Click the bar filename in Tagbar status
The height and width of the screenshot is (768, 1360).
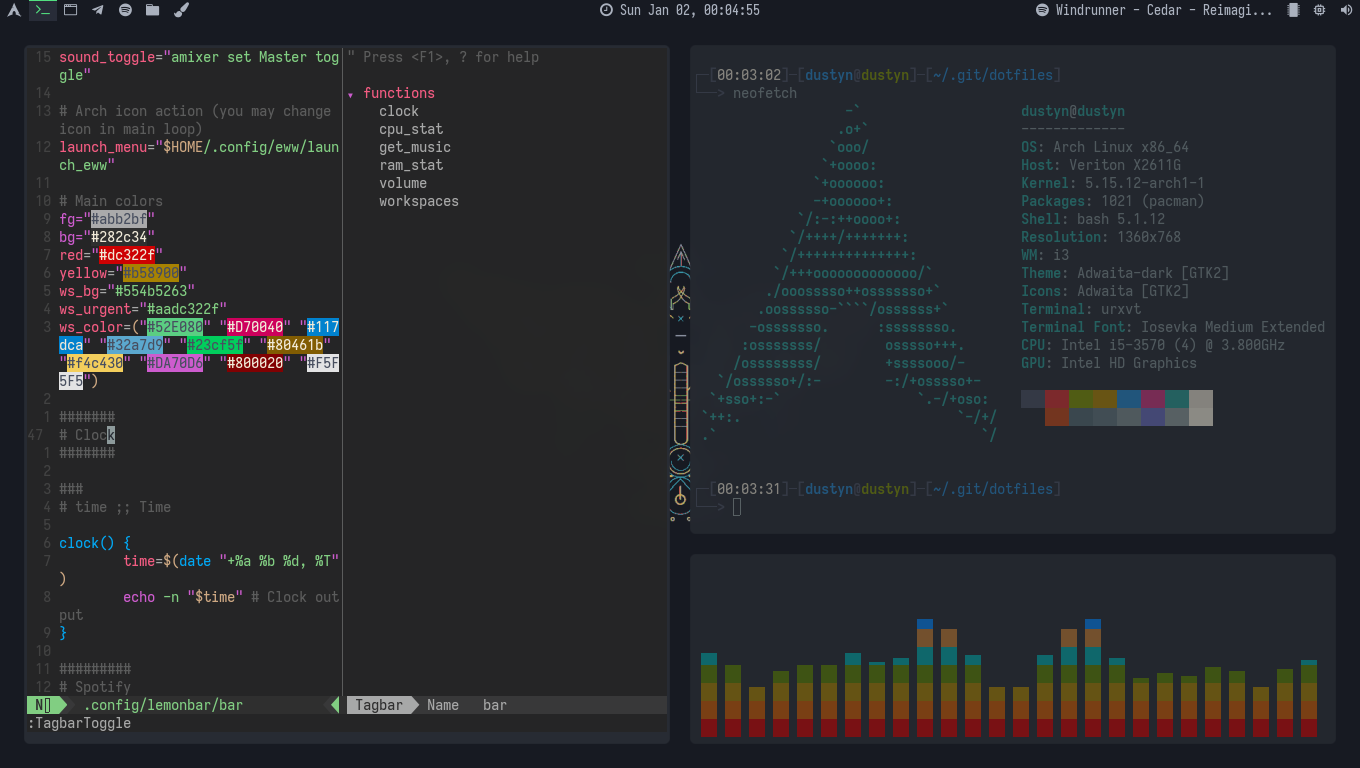[495, 705]
